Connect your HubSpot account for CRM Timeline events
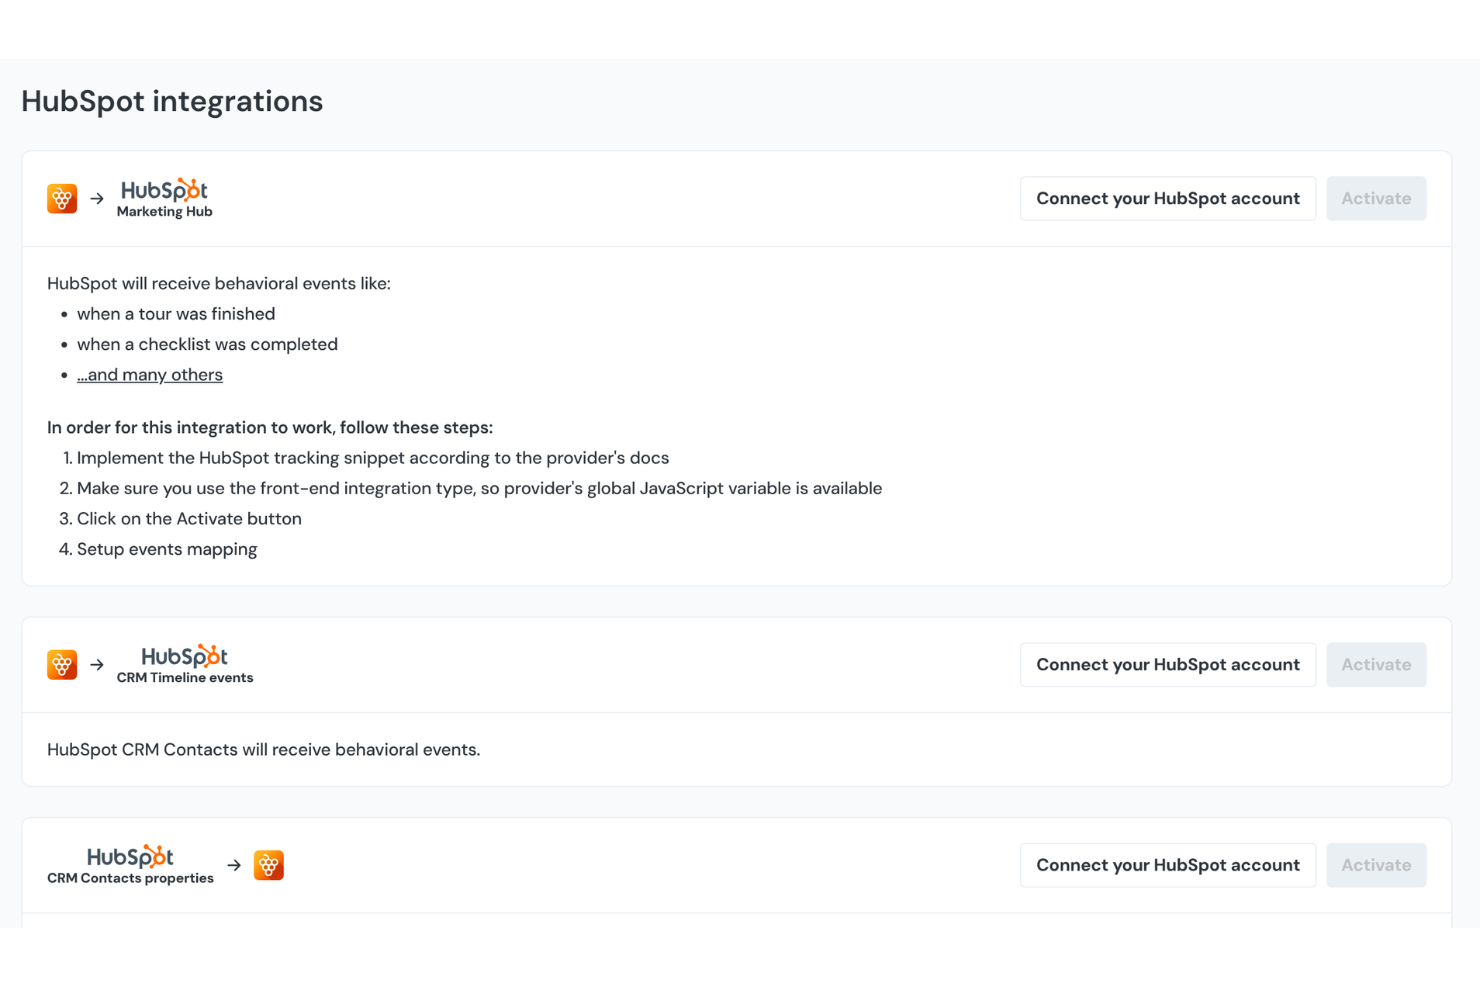 point(1168,665)
